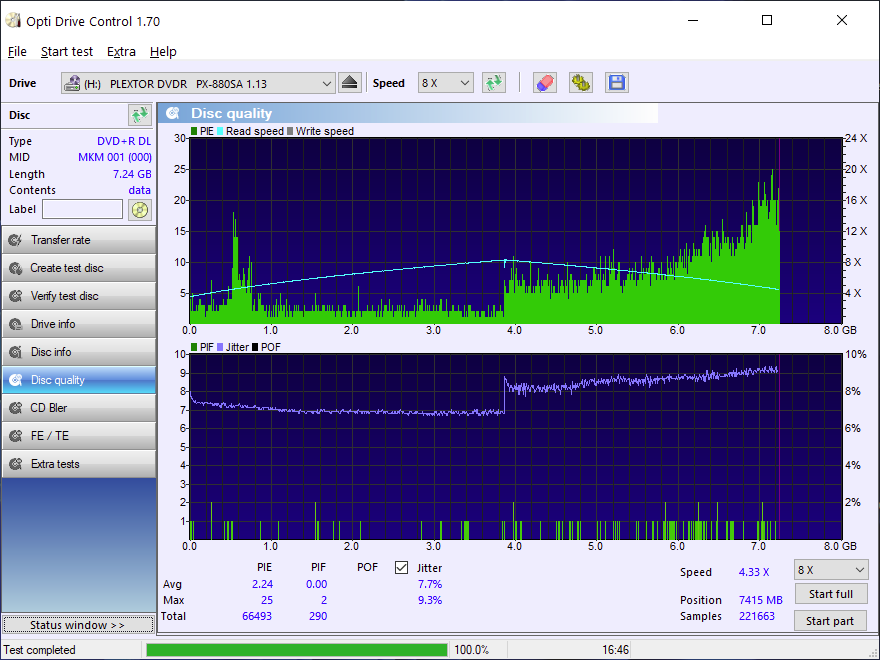Open the Transfer rate test
Image resolution: width=880 pixels, height=660 pixels.
[x=78, y=240]
